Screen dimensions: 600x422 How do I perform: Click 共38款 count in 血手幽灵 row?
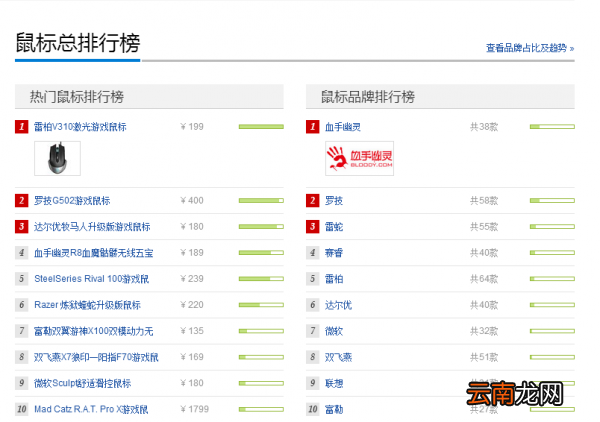click(x=484, y=127)
